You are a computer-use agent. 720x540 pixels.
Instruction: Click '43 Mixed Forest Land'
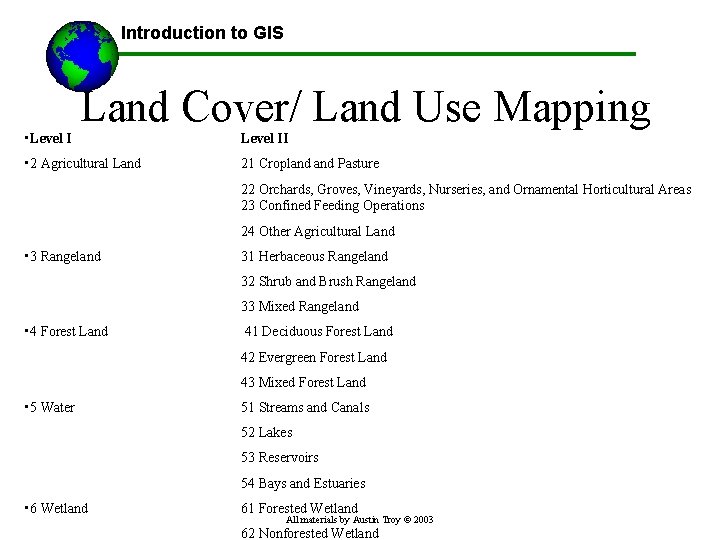[x=304, y=382]
